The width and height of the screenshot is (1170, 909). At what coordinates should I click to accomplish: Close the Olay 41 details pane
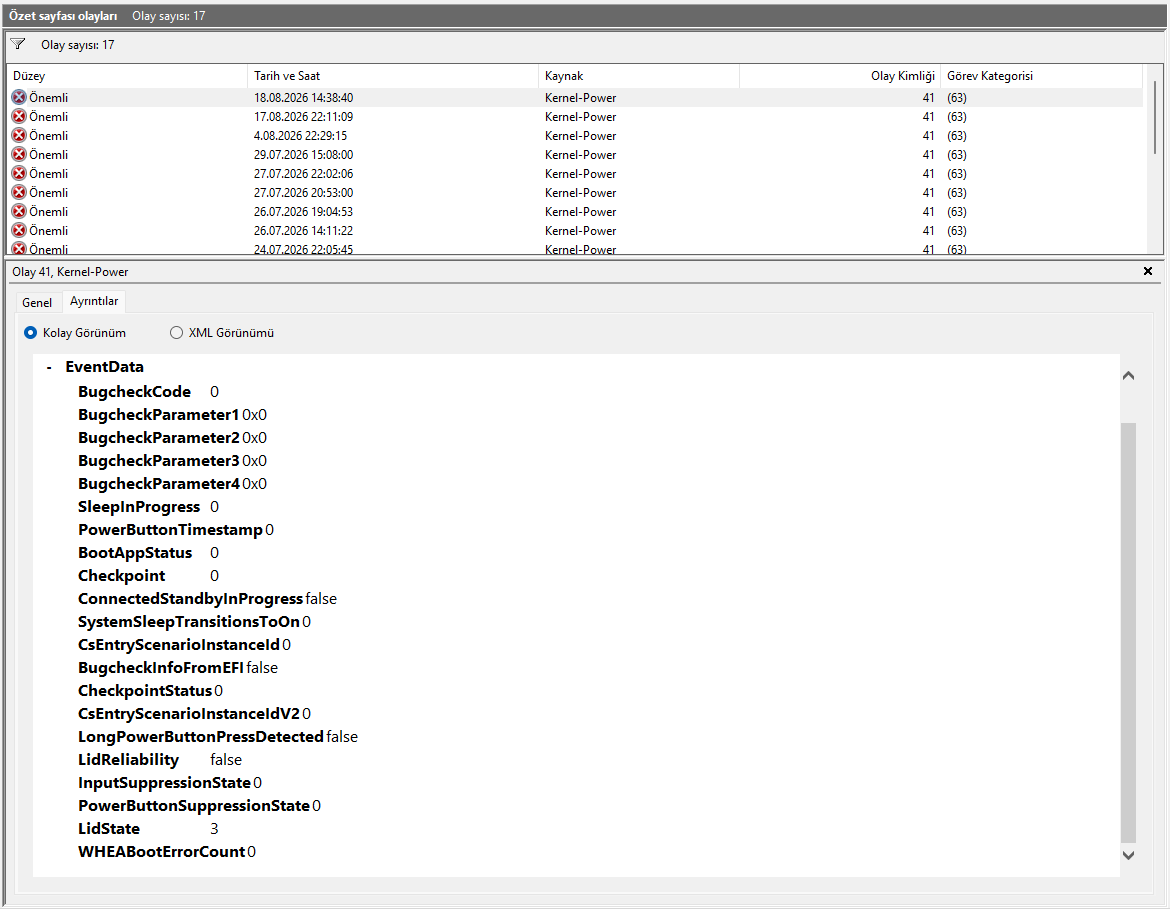[1148, 271]
